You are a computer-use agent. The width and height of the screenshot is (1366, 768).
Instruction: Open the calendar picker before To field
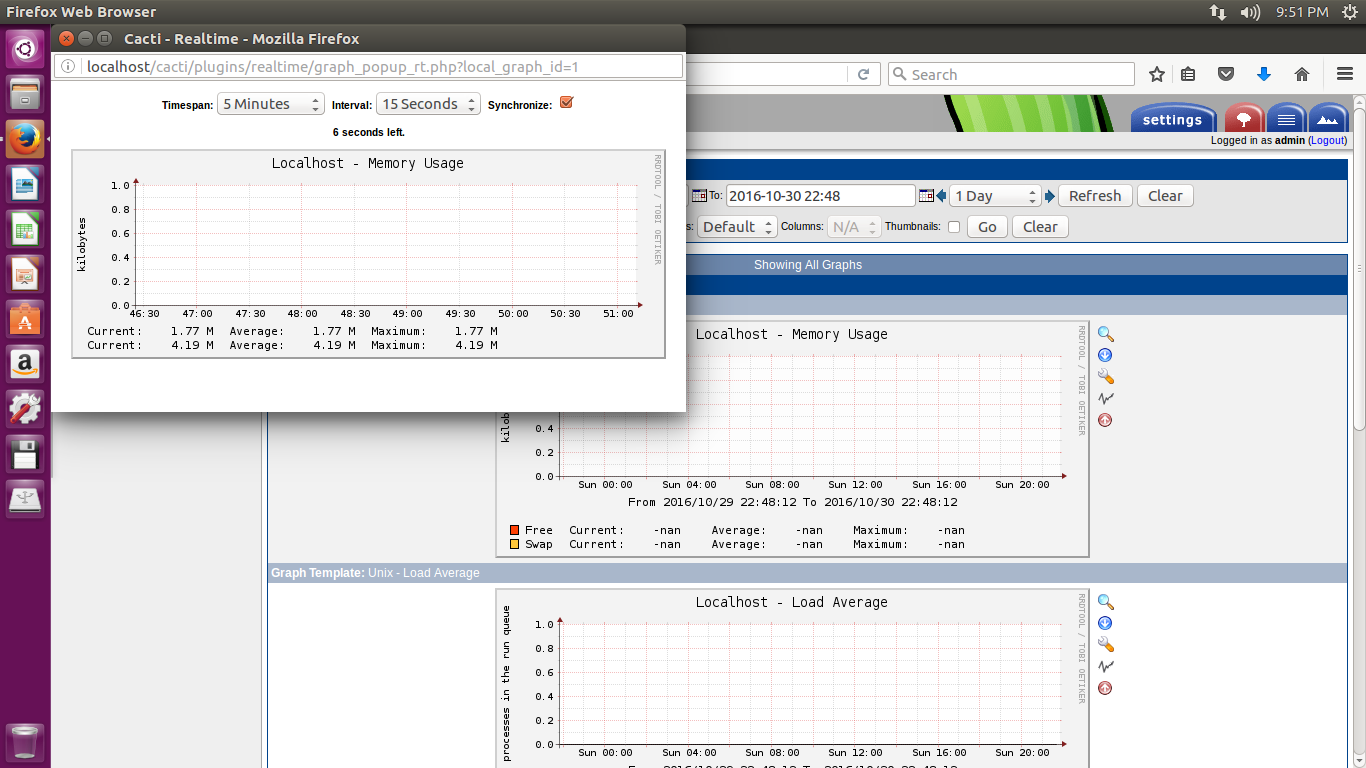coord(699,196)
